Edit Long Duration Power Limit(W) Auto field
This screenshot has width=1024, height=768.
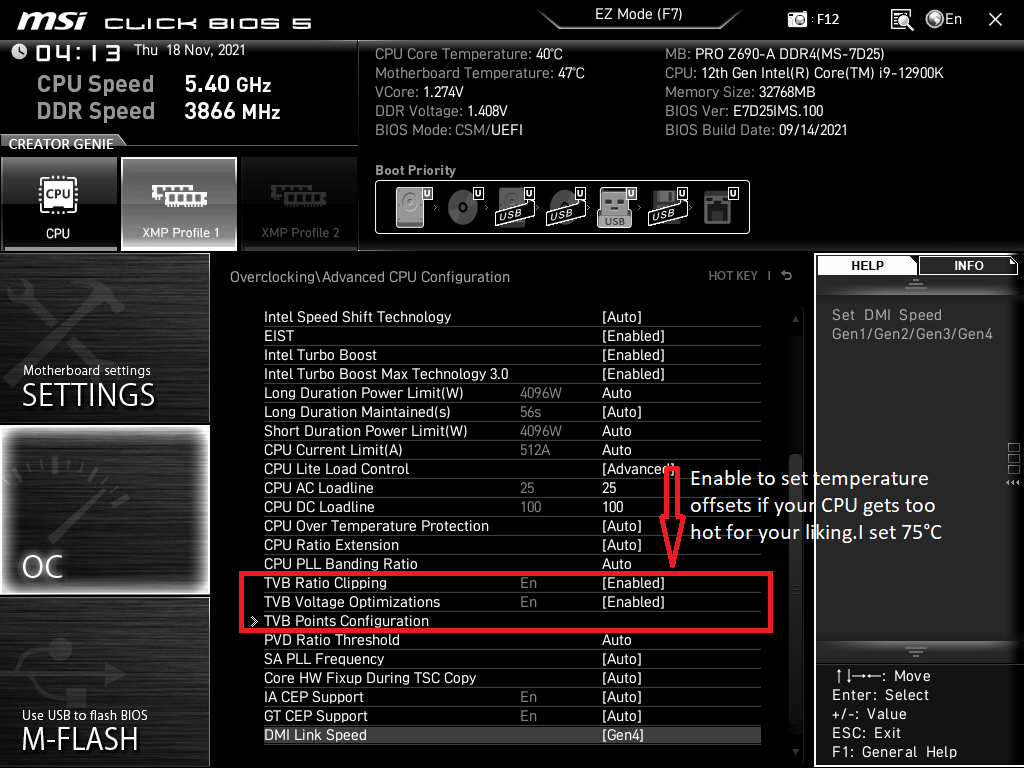pyautogui.click(x=616, y=392)
